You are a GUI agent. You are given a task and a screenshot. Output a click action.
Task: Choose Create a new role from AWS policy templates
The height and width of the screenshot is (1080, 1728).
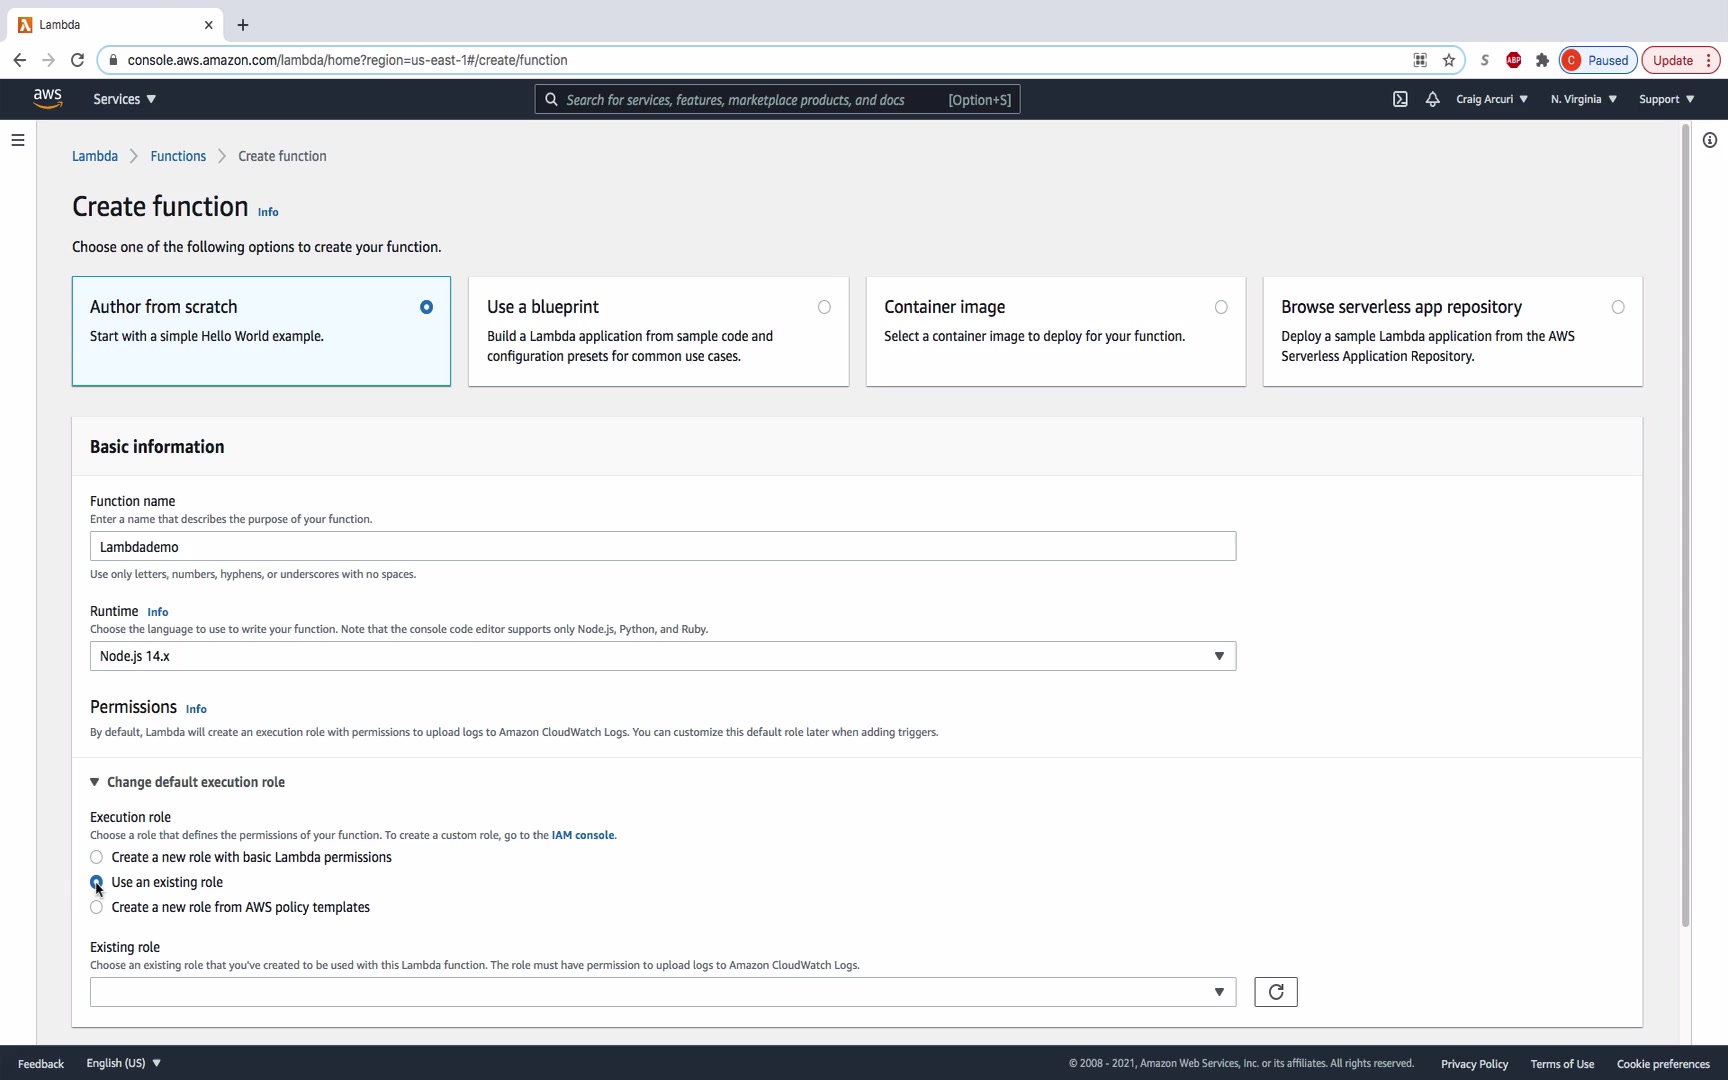click(x=96, y=907)
